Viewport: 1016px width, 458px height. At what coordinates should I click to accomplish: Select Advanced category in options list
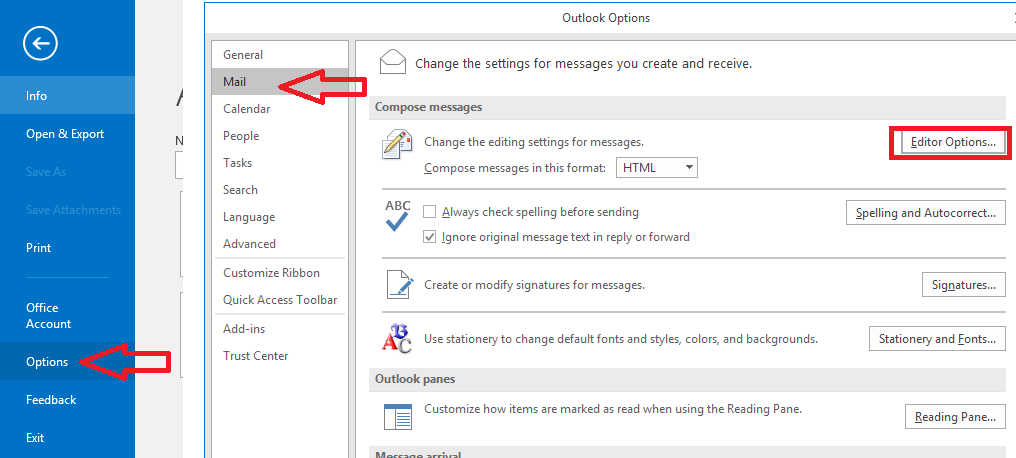[x=280, y=244]
